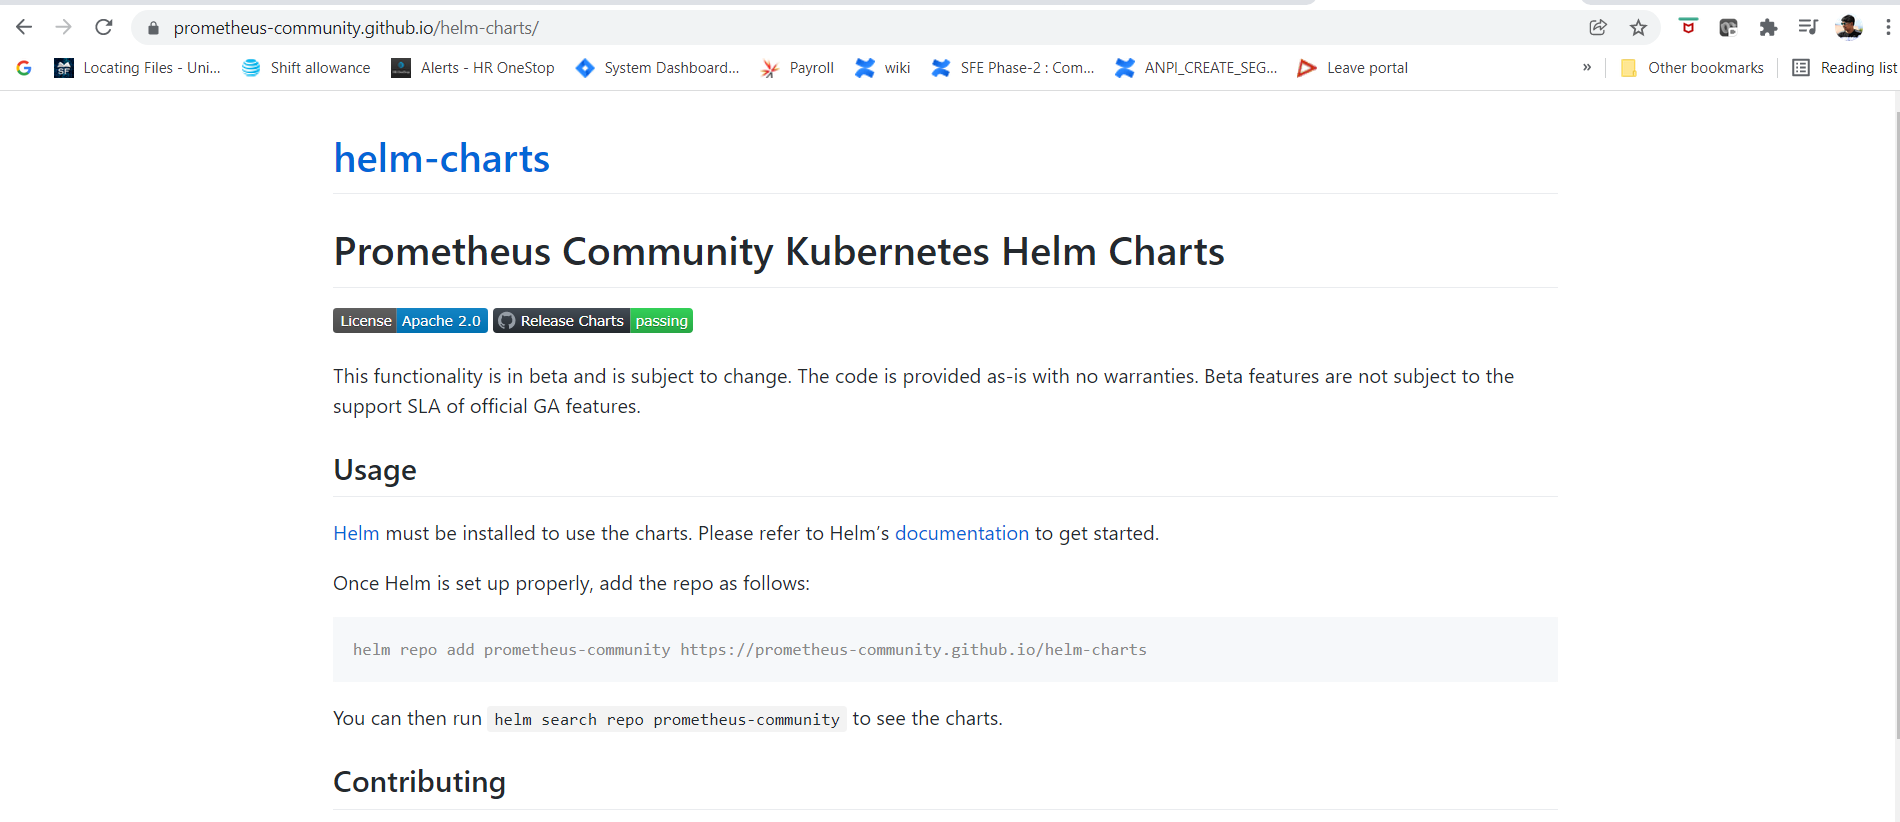Open the Other bookmarks folder
This screenshot has height=822, width=1900.
pyautogui.click(x=1692, y=68)
